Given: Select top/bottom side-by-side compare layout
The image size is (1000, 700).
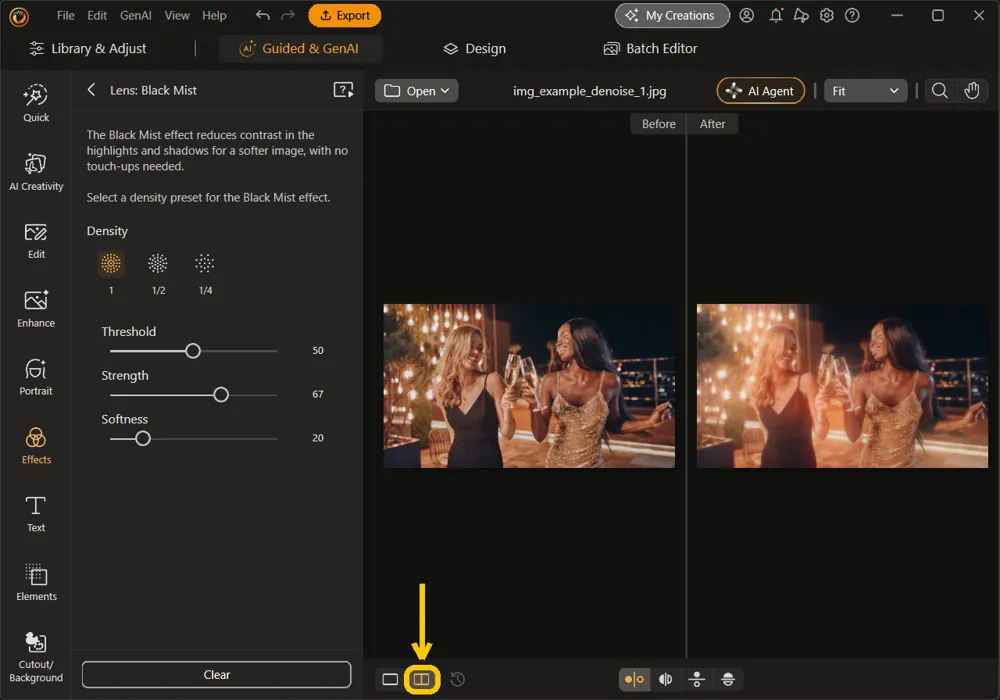Looking at the screenshot, I should tap(696, 679).
